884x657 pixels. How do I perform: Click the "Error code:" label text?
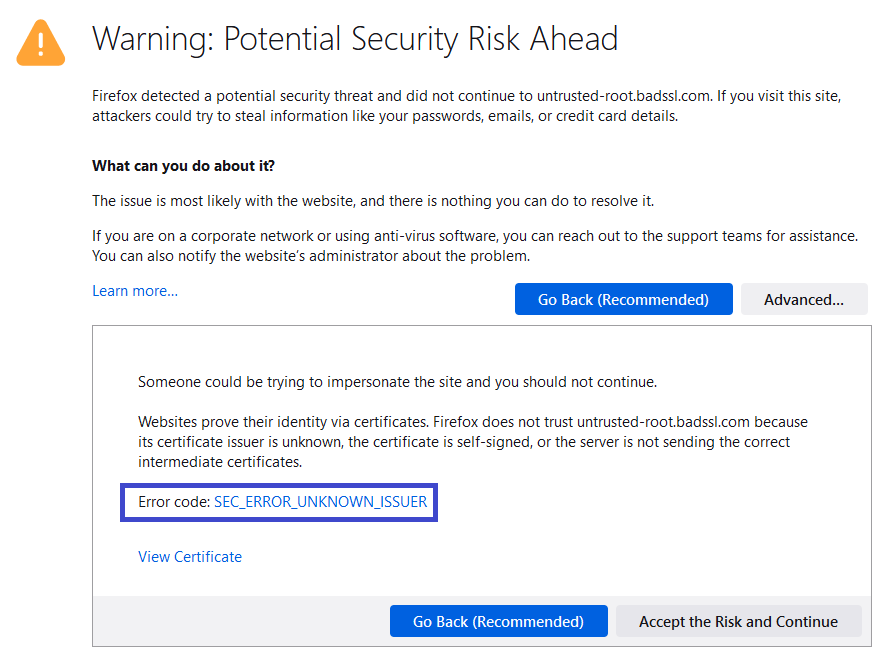tap(174, 502)
